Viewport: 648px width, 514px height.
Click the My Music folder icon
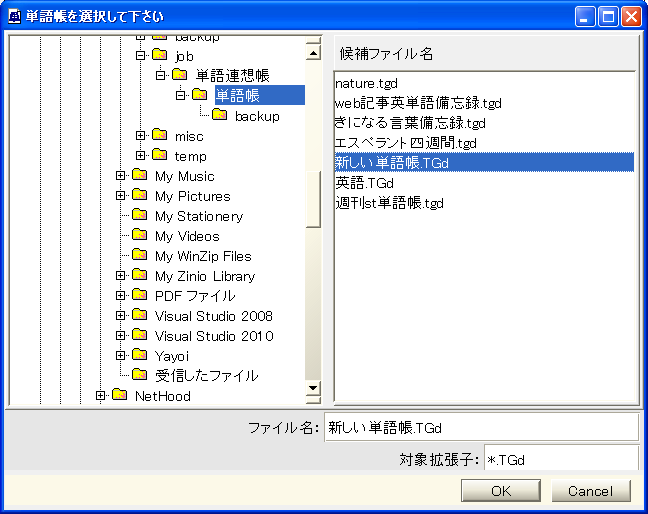140,174
